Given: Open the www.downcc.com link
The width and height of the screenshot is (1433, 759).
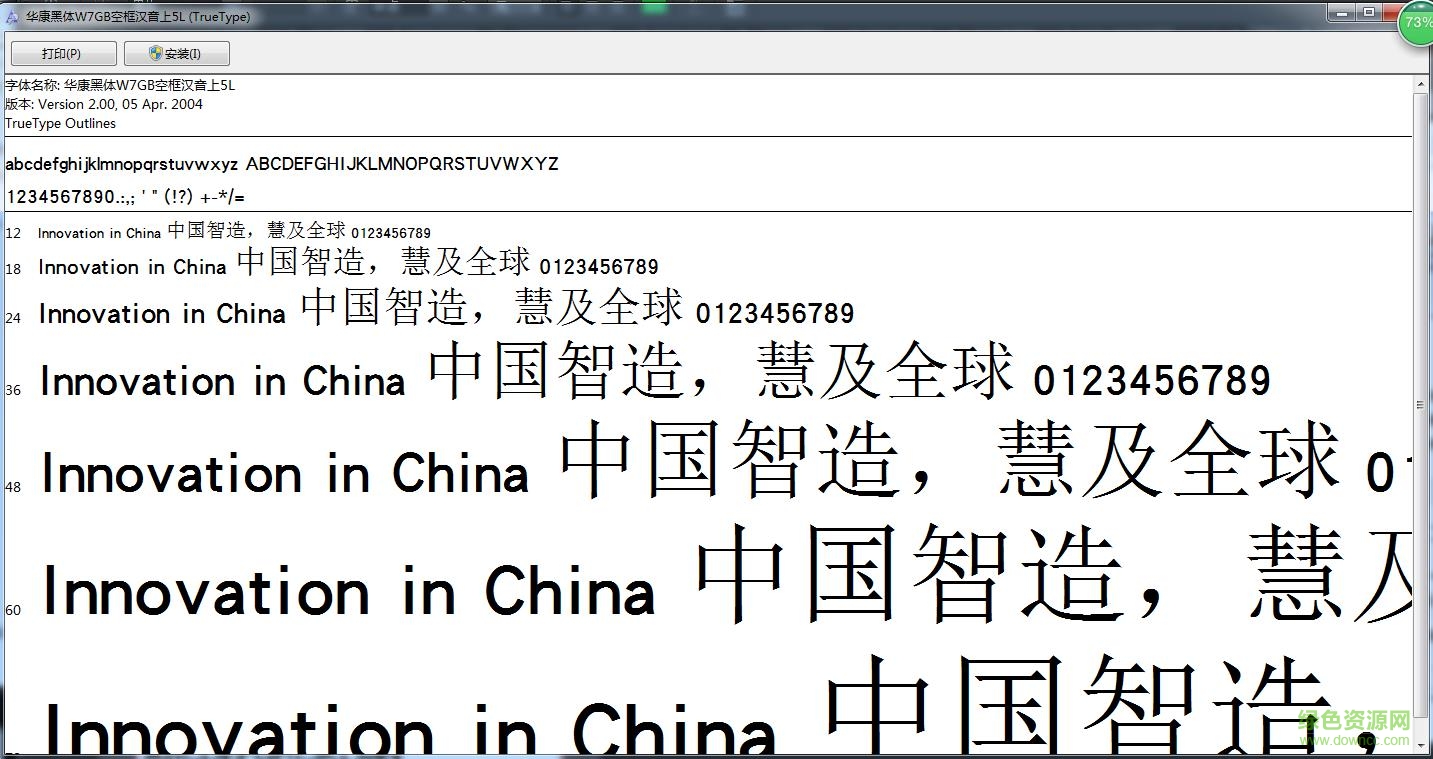Looking at the screenshot, I should click(1352, 742).
